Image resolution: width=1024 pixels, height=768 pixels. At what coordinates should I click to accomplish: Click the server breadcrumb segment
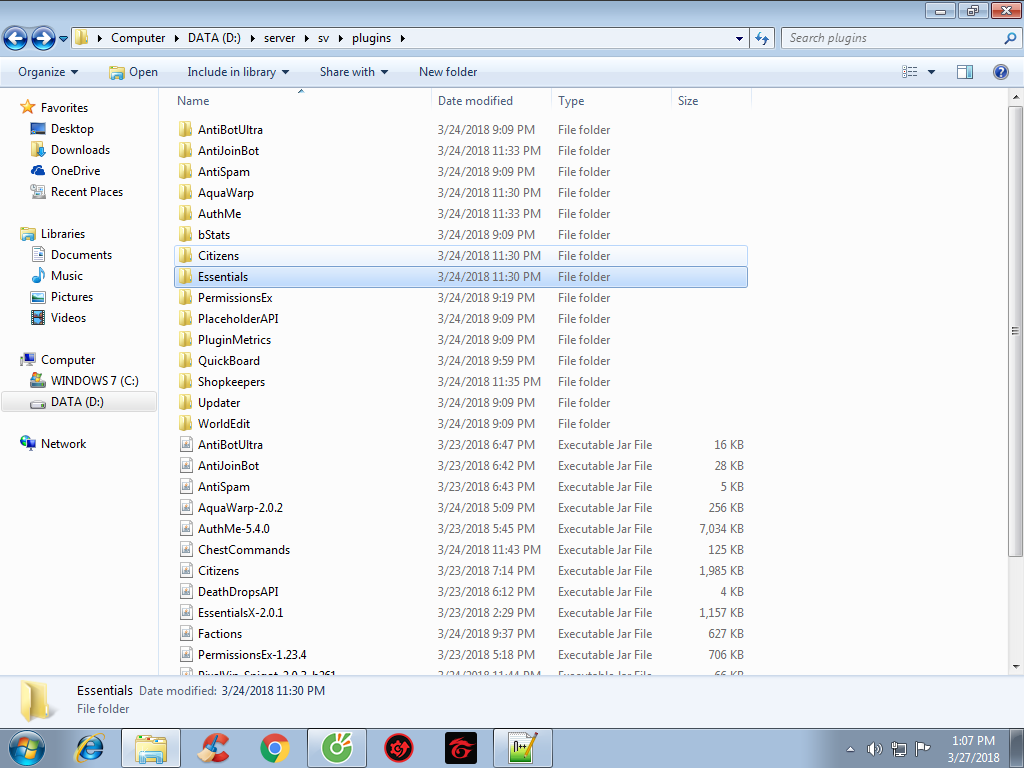280,38
